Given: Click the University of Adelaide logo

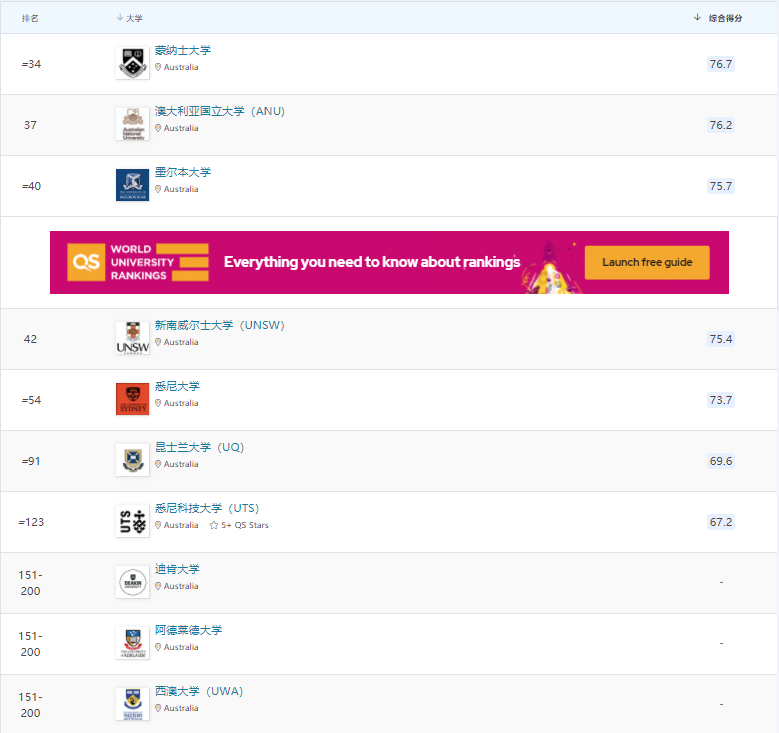Looking at the screenshot, I should [x=132, y=643].
